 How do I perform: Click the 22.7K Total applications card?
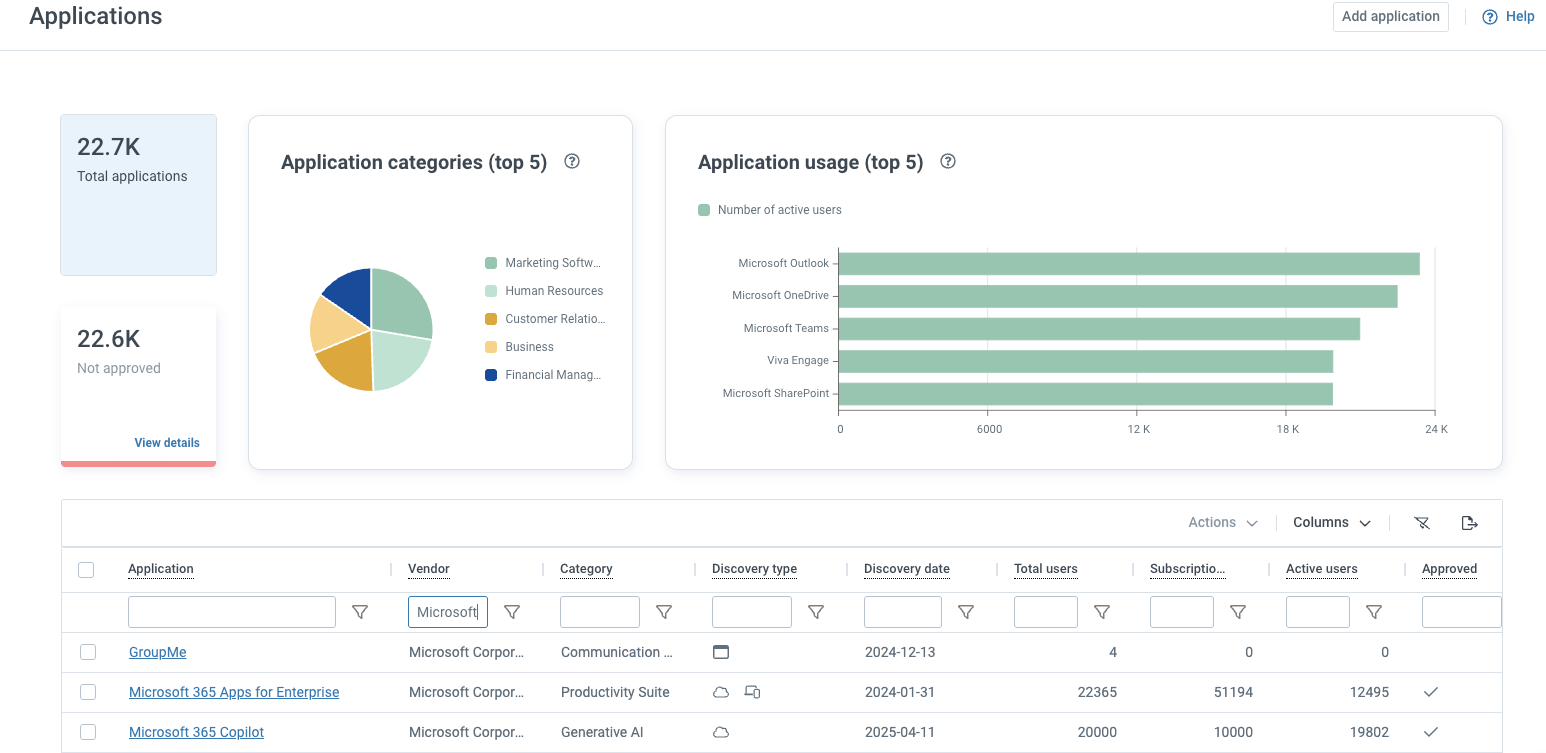pos(138,195)
